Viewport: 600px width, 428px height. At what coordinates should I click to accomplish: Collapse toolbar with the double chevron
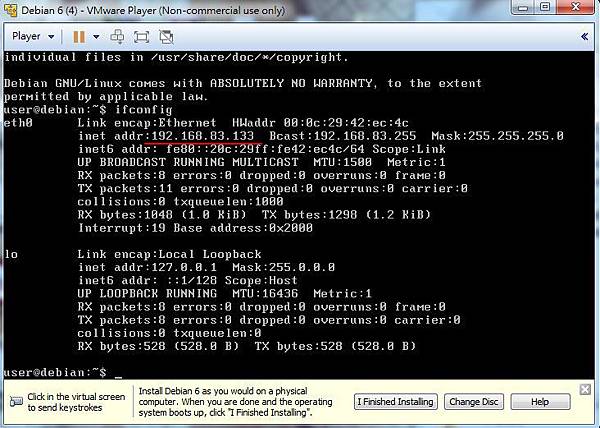pyautogui.click(x=584, y=37)
